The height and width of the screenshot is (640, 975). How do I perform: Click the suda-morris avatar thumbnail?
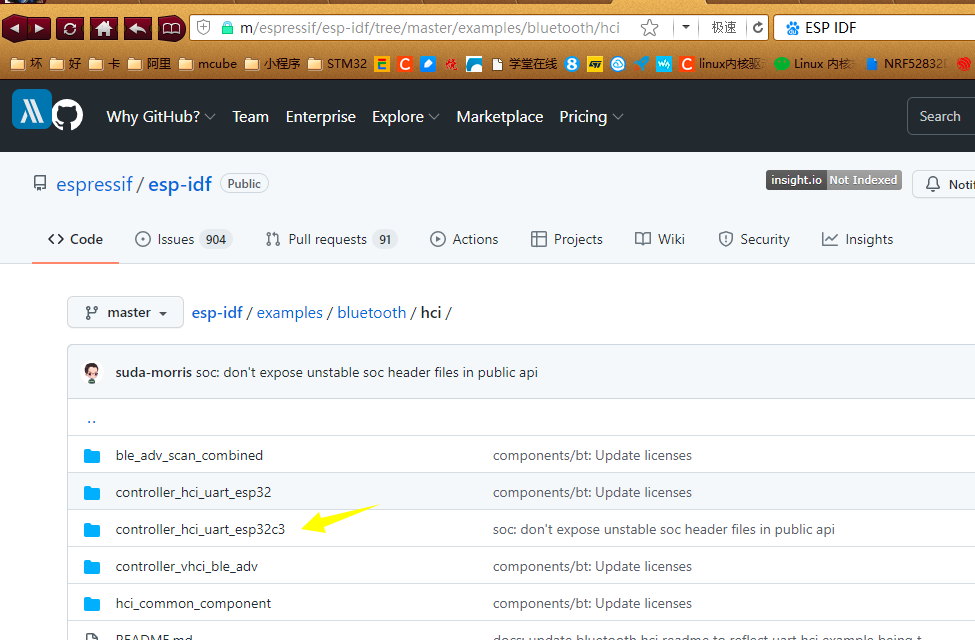pos(92,373)
